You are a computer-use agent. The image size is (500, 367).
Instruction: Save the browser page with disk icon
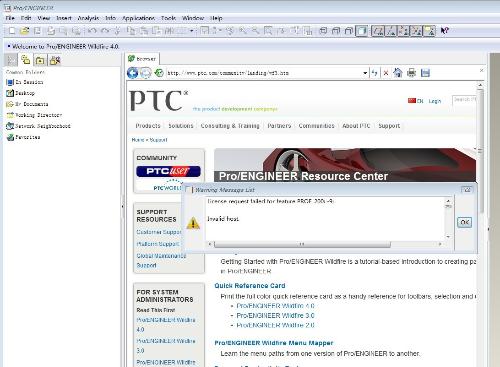[425, 73]
